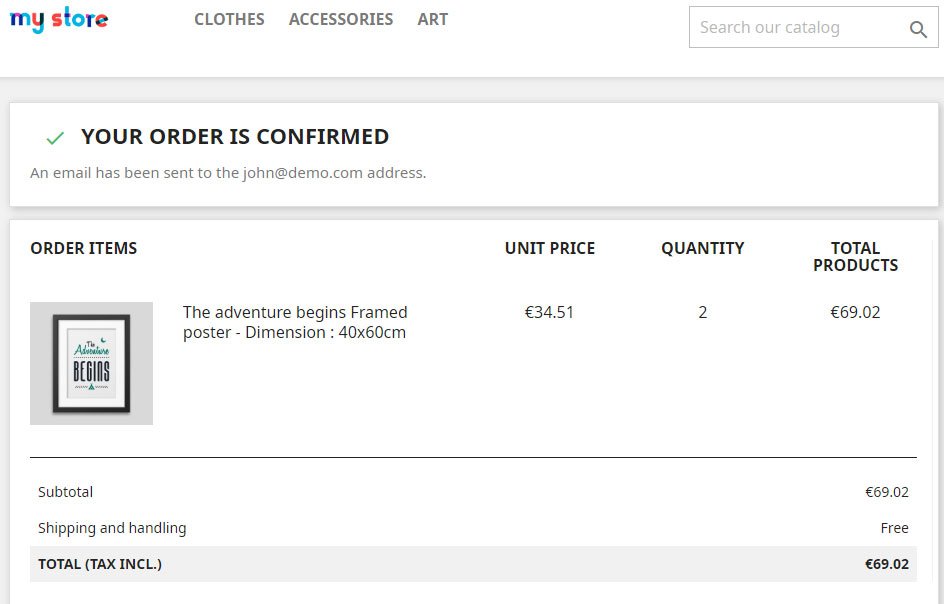This screenshot has height=604, width=944.
Task: Click the Quantity column header
Action: click(x=703, y=248)
